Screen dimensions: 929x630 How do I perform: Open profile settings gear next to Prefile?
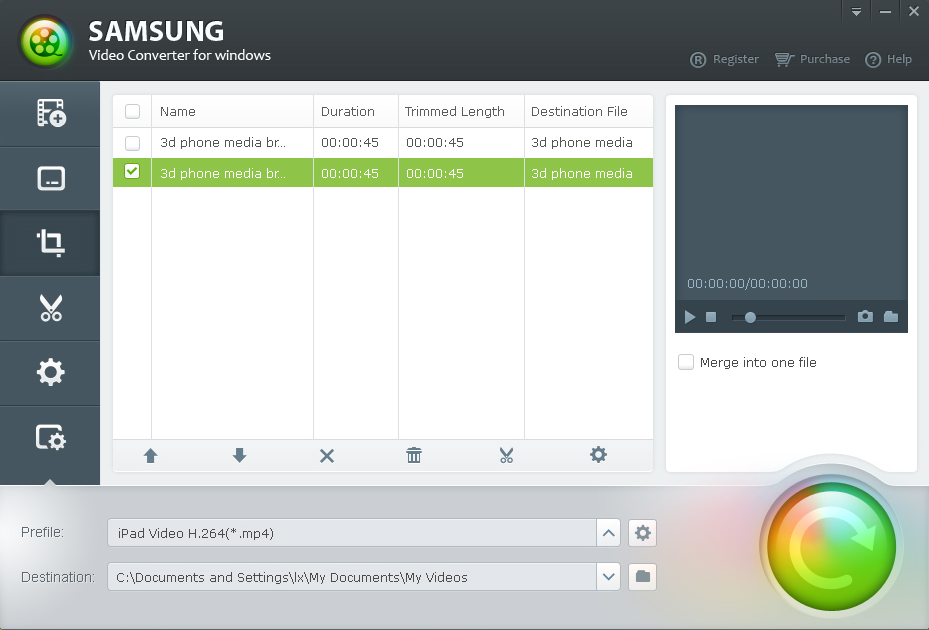pos(642,533)
